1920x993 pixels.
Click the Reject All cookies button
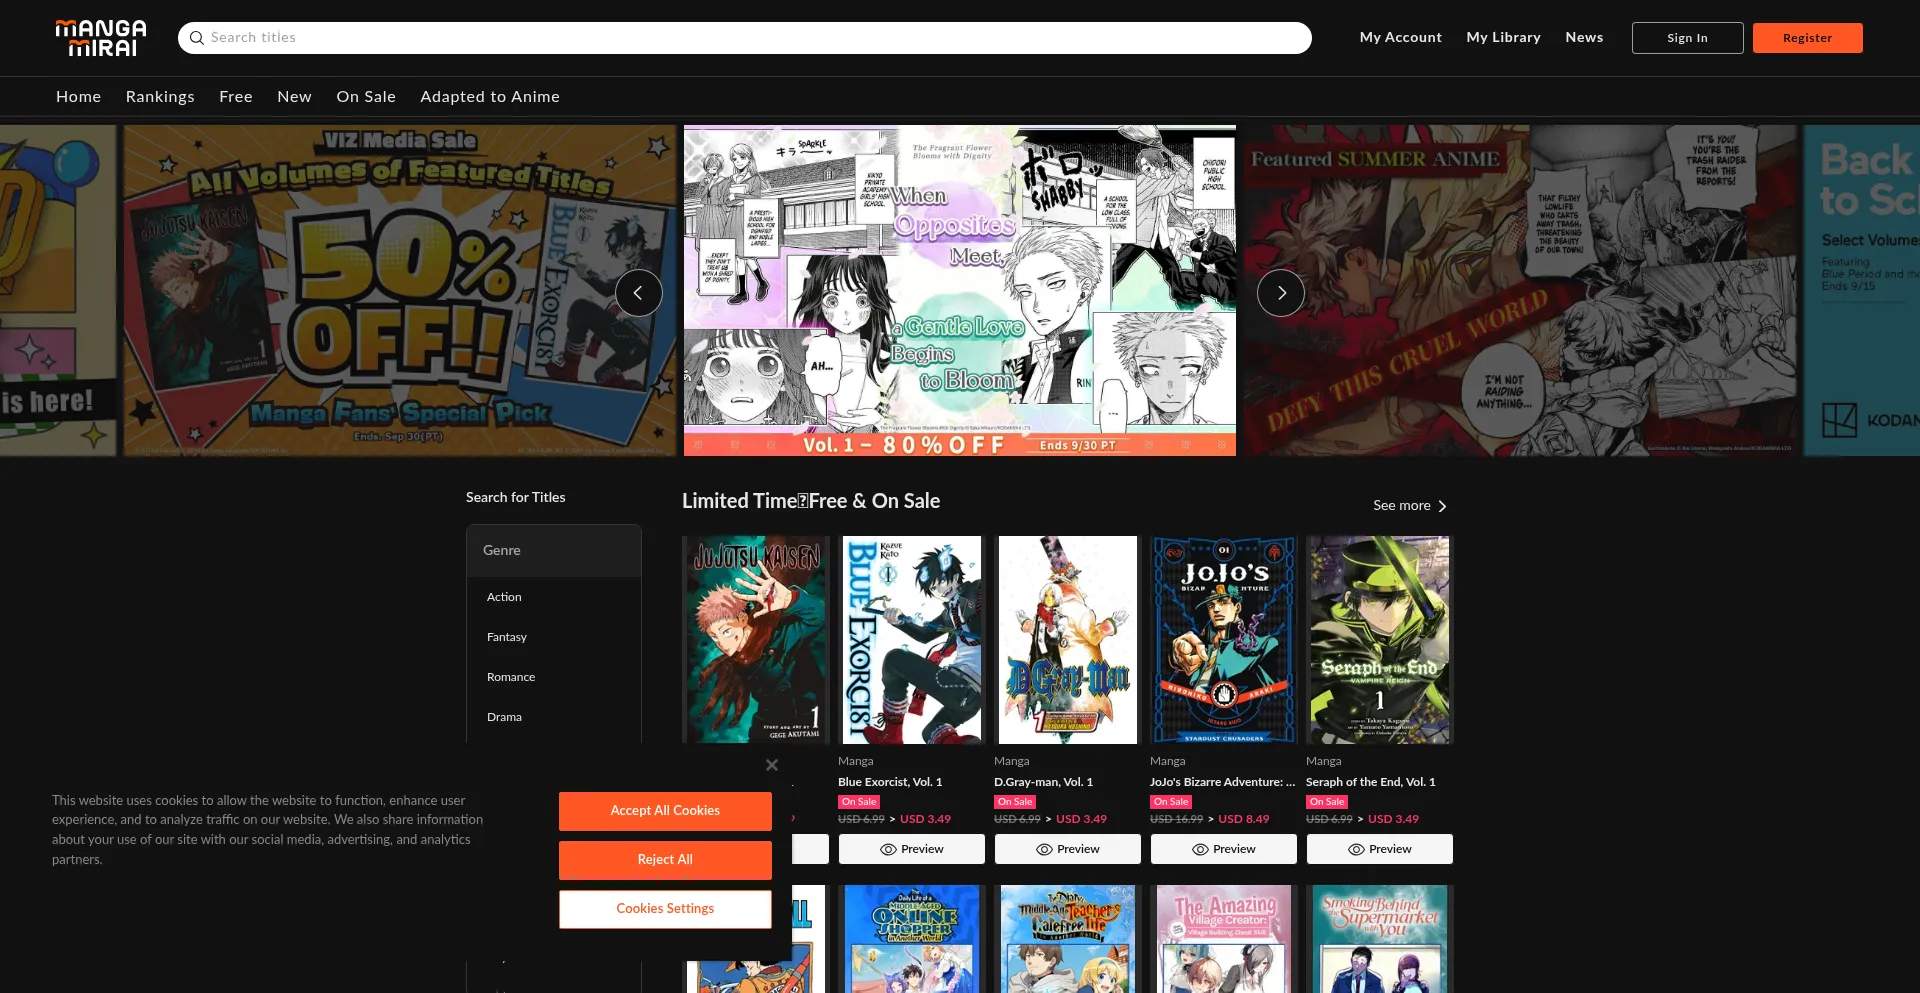pyautogui.click(x=665, y=860)
